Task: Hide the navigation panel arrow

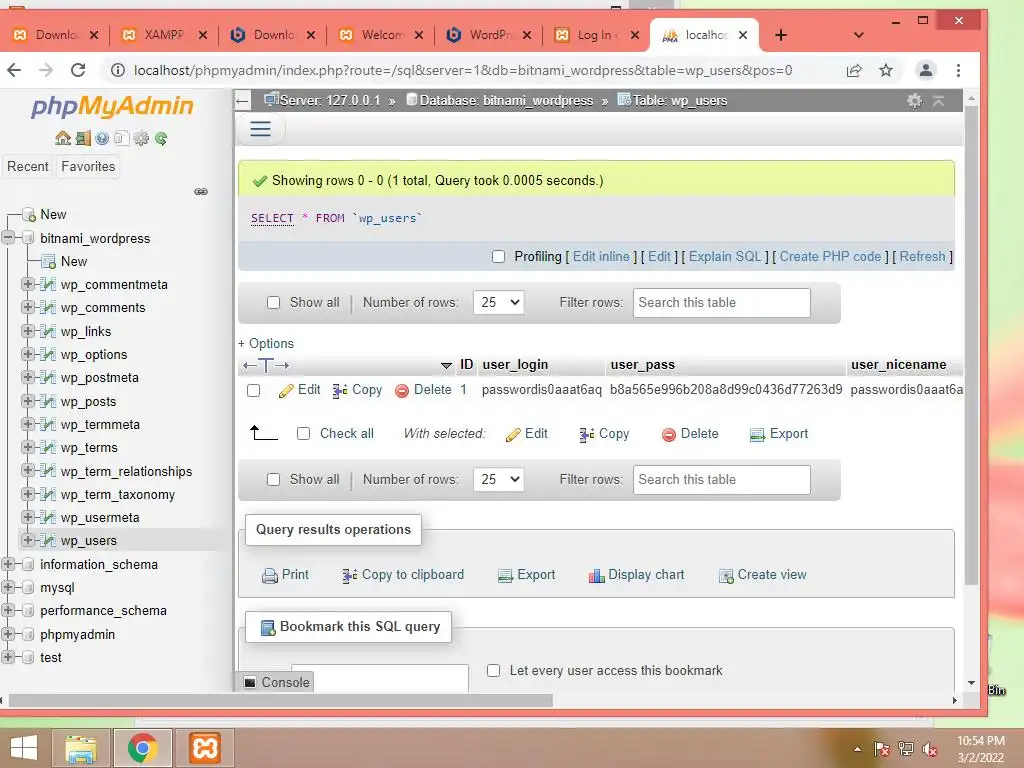Action: (x=242, y=101)
